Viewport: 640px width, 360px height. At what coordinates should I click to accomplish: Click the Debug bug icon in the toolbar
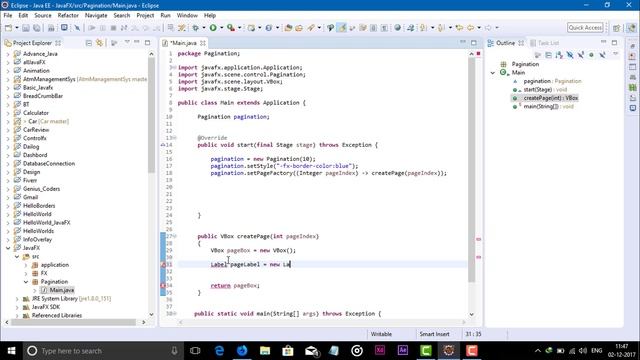click(196, 28)
